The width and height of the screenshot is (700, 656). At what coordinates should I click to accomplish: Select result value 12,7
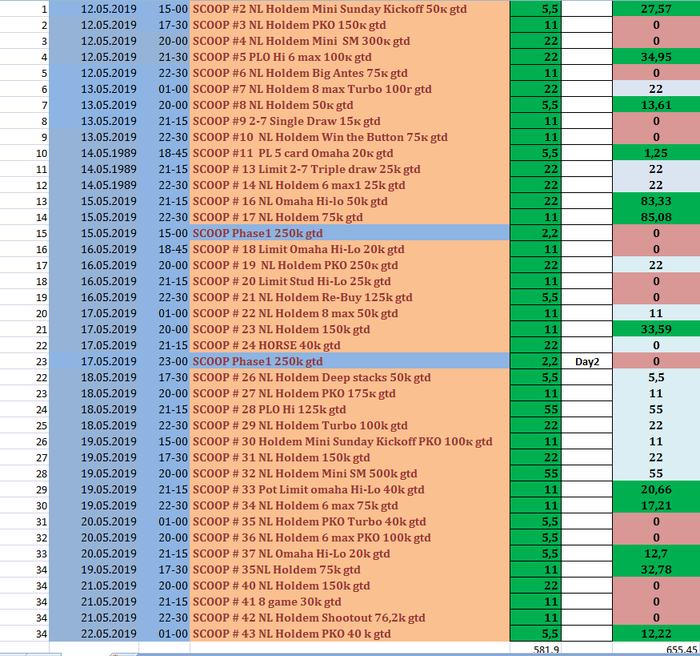[x=656, y=554]
